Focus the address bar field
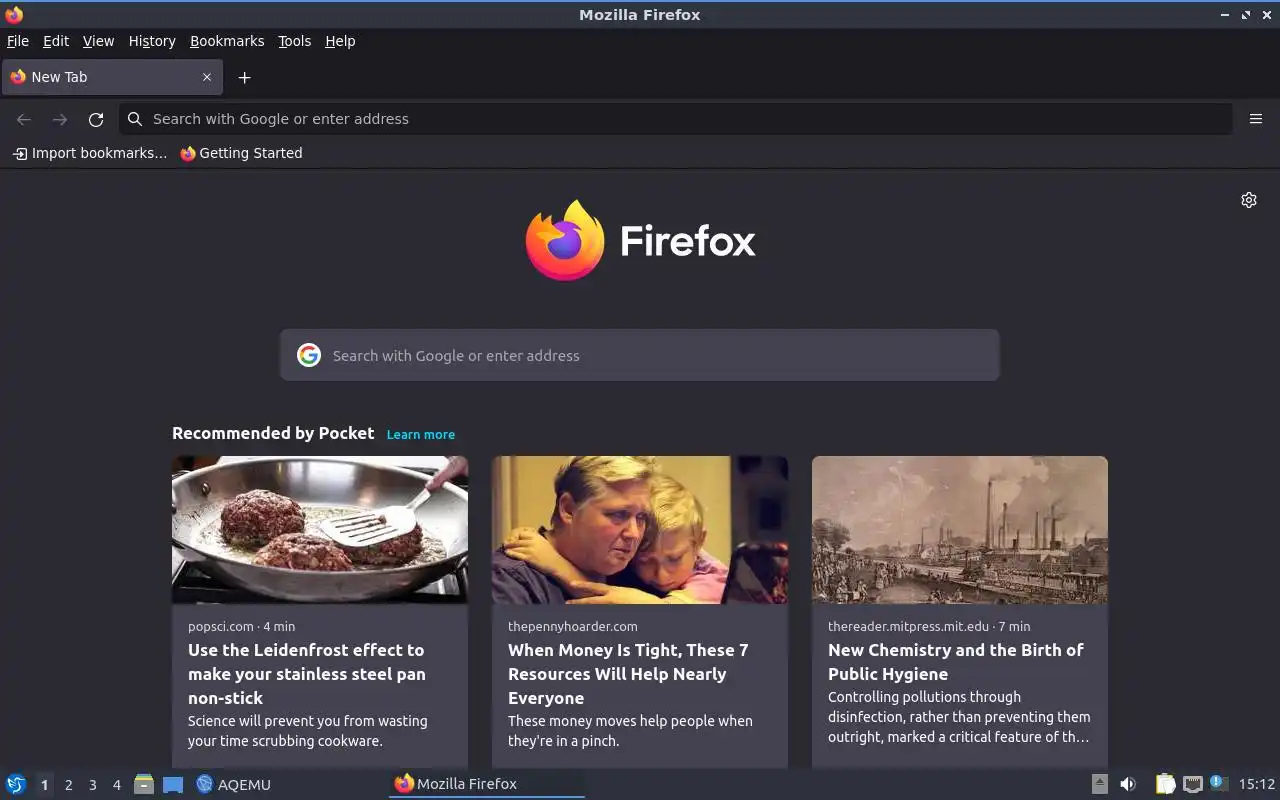The width and height of the screenshot is (1280, 800). click(x=675, y=119)
